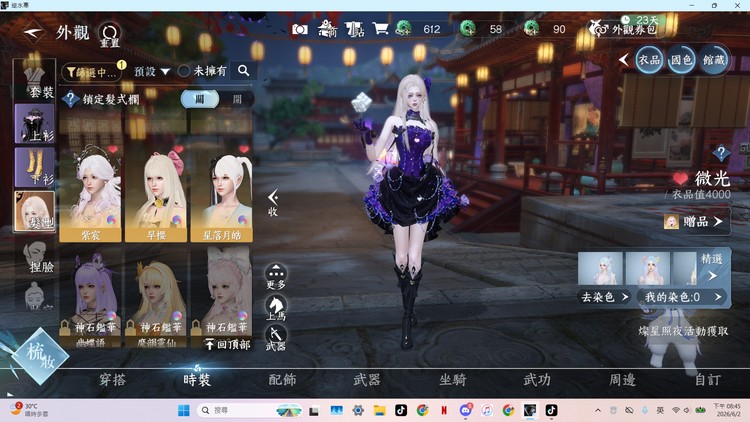Open the search magnifier in filter bar
750x422 pixels.
click(243, 71)
